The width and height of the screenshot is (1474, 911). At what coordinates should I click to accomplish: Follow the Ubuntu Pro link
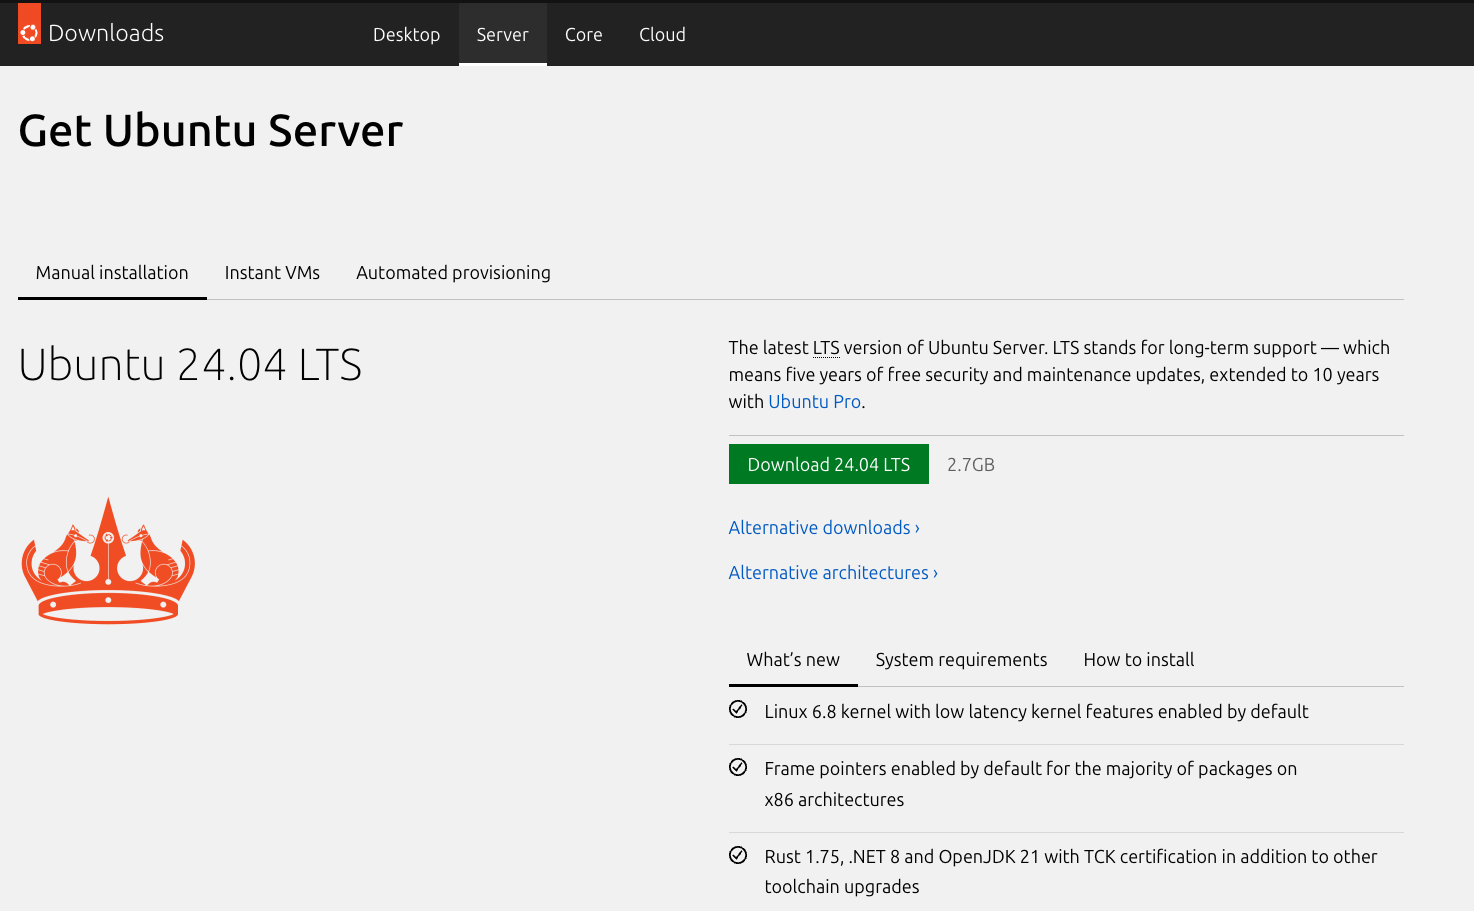(814, 401)
